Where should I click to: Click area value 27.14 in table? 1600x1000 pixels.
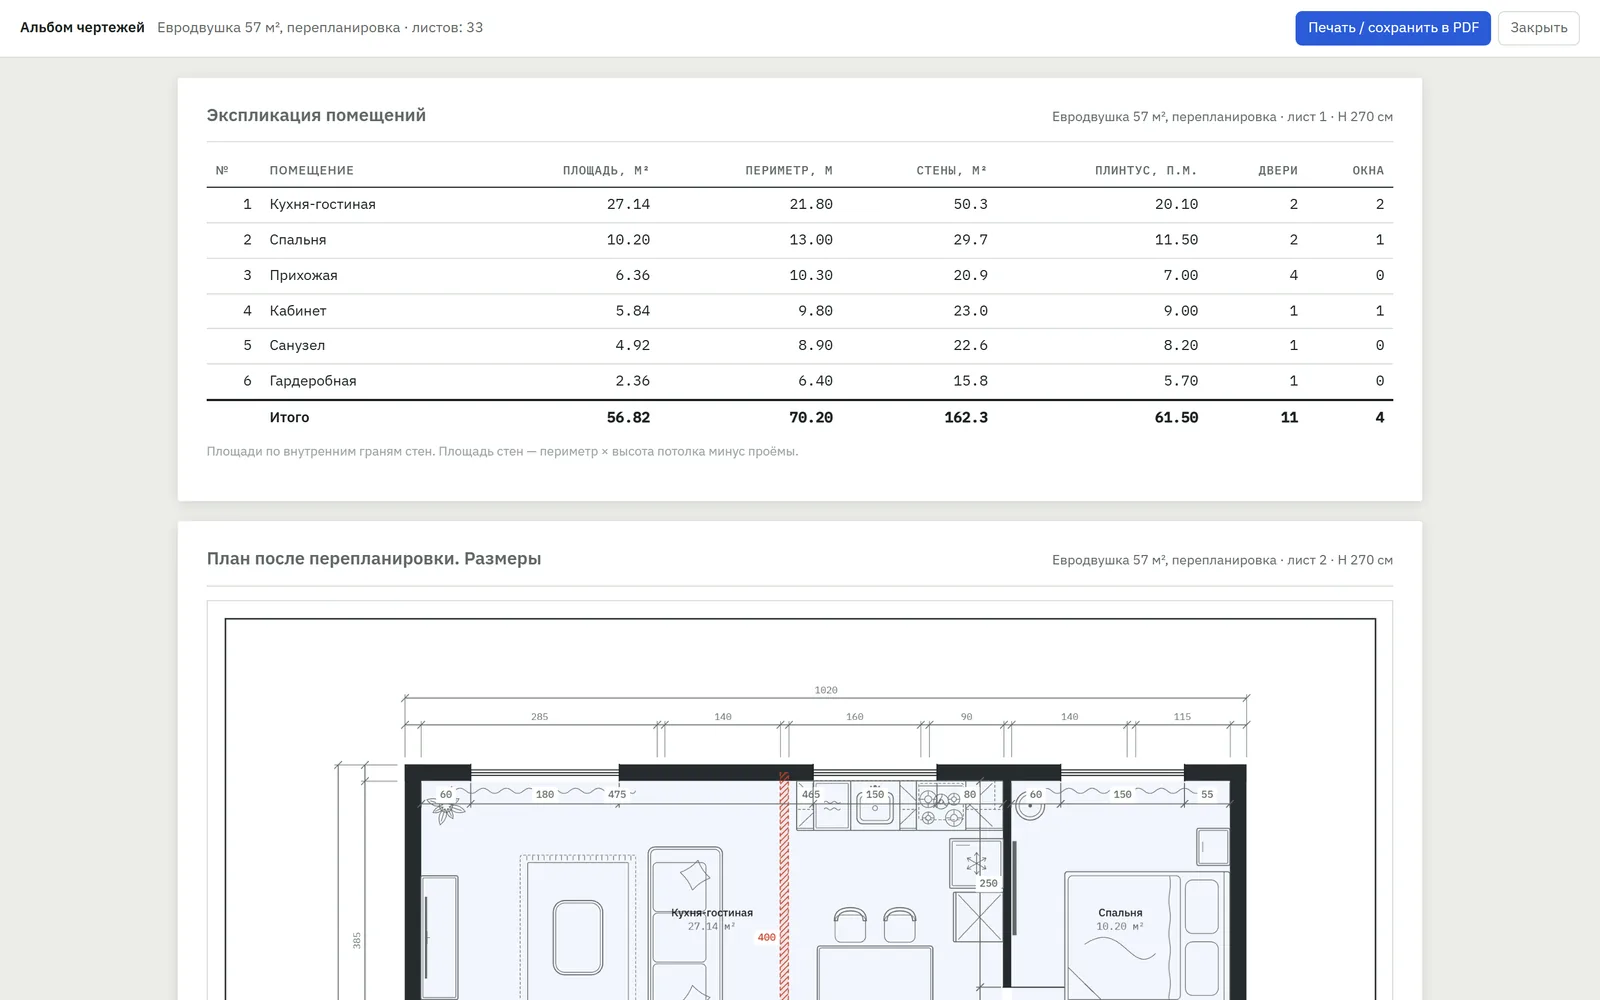[x=628, y=204]
